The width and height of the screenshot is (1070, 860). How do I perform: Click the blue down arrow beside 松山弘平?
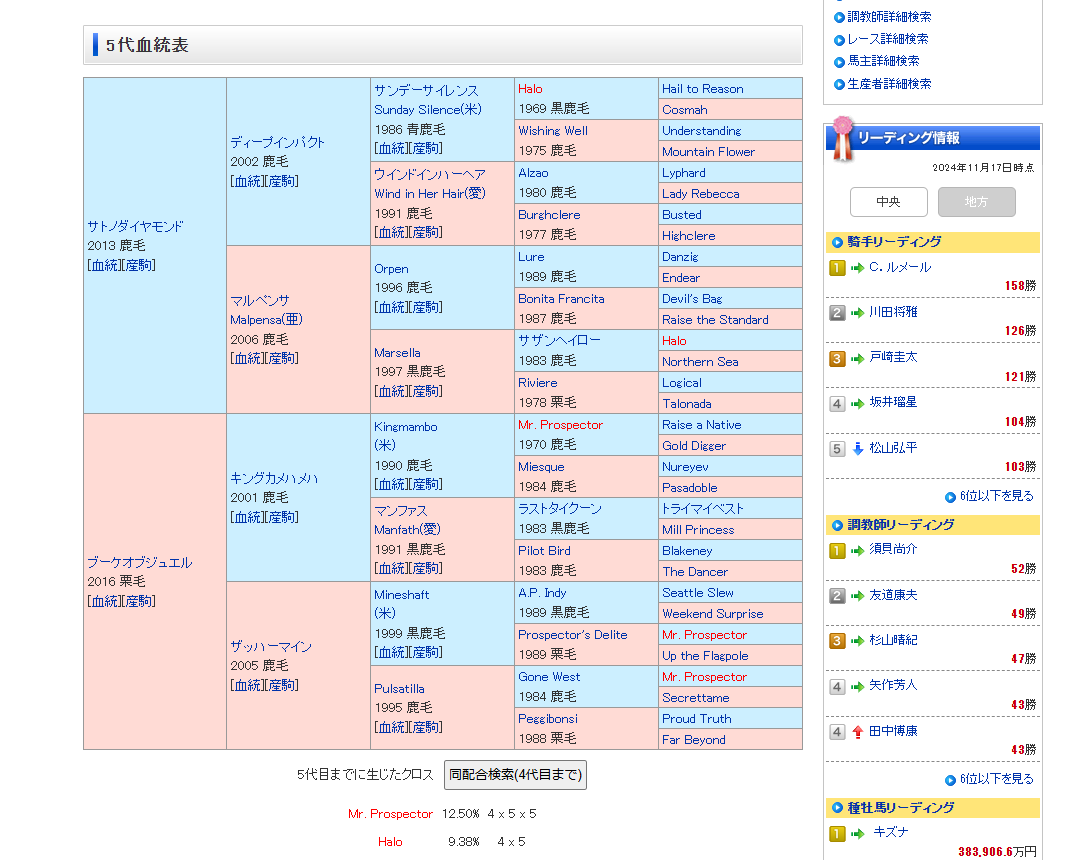click(x=857, y=449)
